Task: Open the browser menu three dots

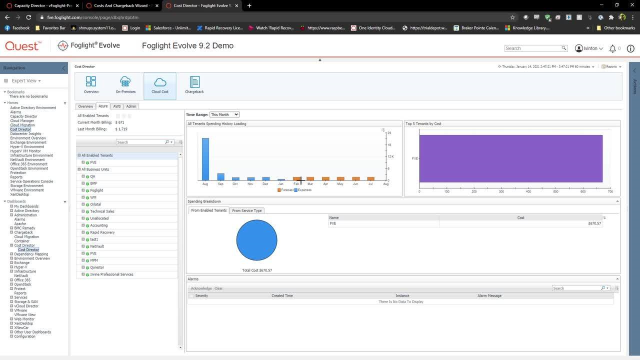Action: pyautogui.click(x=633, y=18)
